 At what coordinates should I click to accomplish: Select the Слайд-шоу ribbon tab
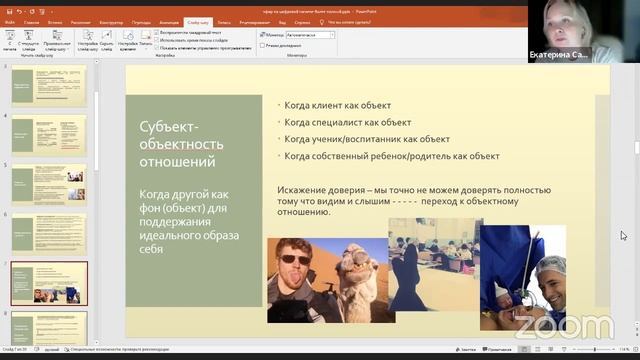tap(198, 22)
